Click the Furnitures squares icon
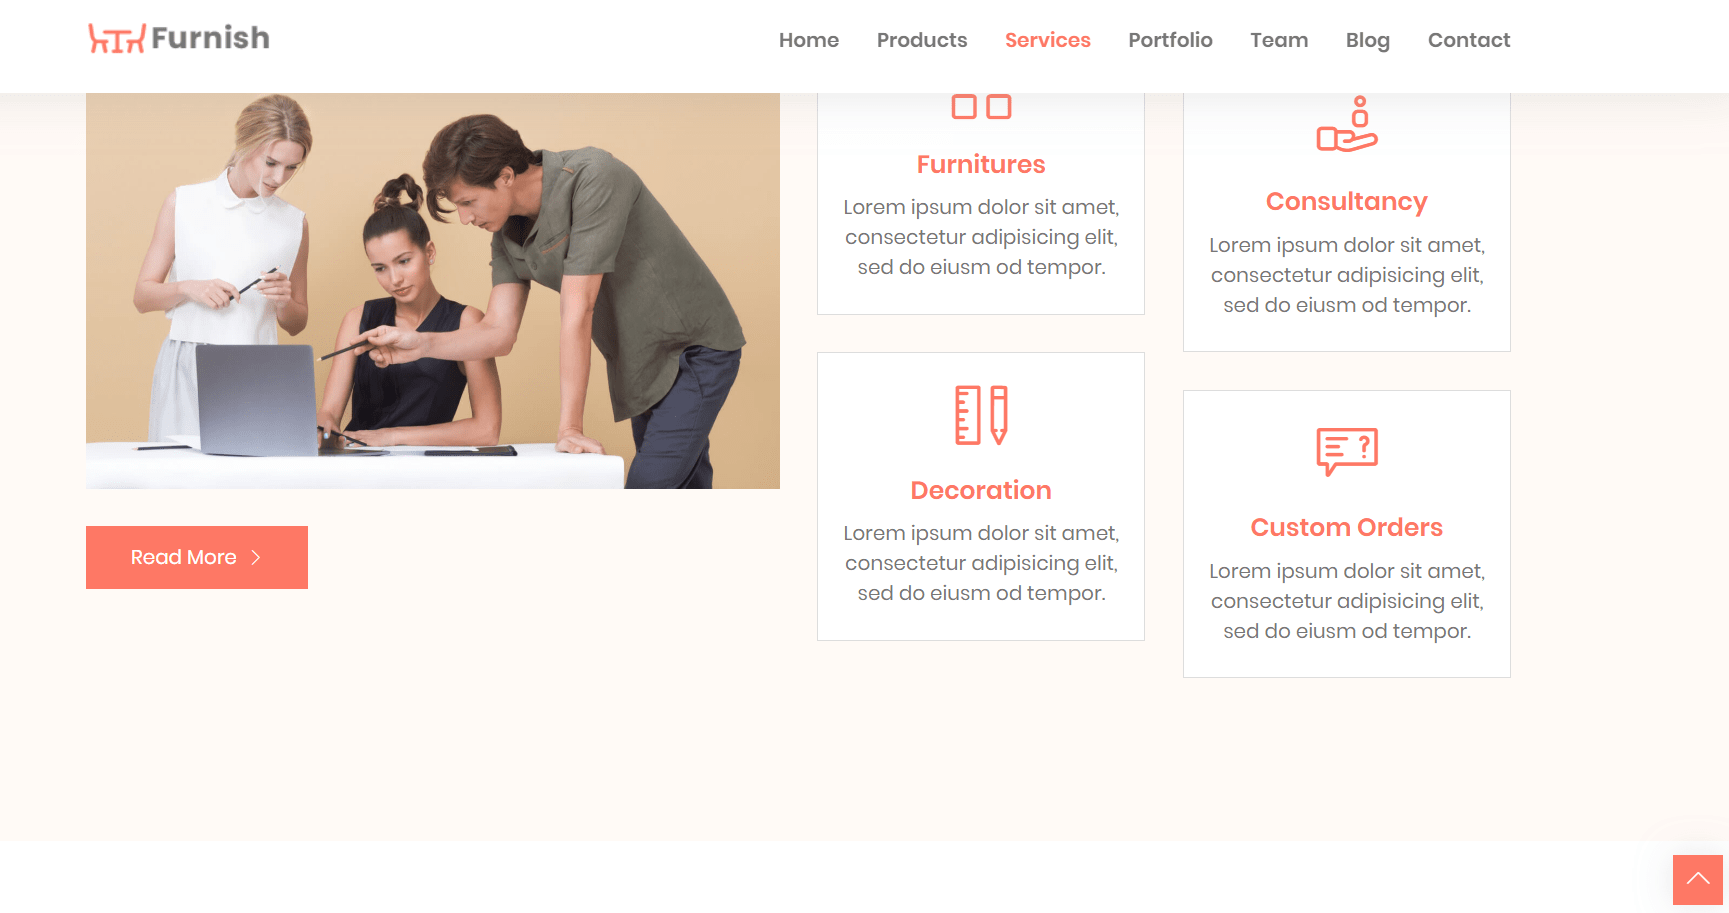The image size is (1729, 913). click(x=981, y=107)
